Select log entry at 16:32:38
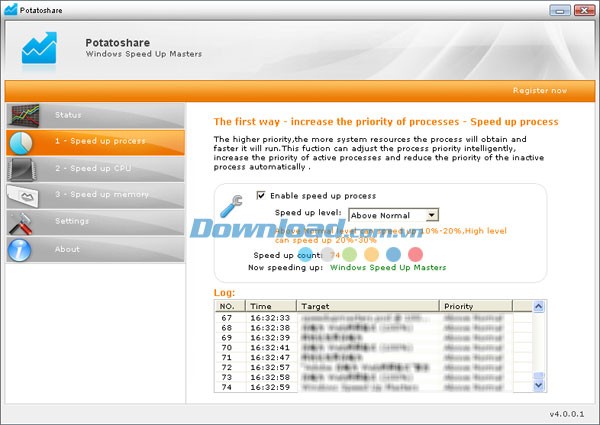The image size is (600, 425). click(373, 328)
